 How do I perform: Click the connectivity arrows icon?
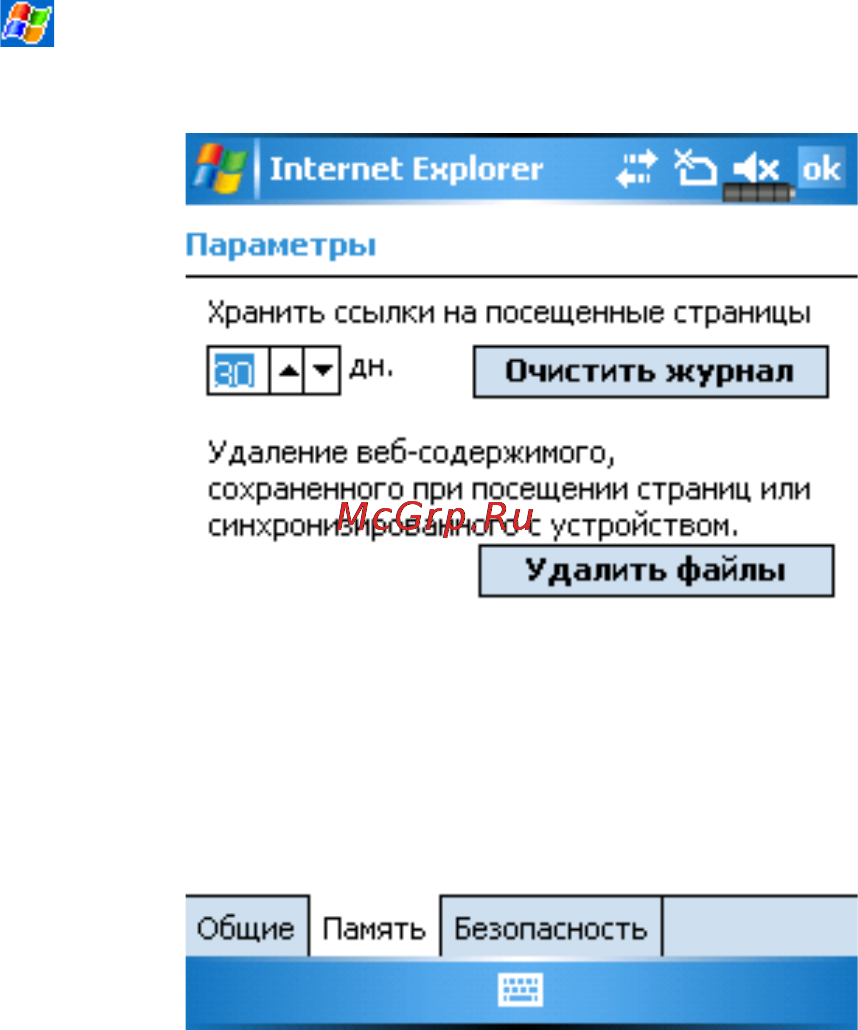pyautogui.click(x=637, y=168)
